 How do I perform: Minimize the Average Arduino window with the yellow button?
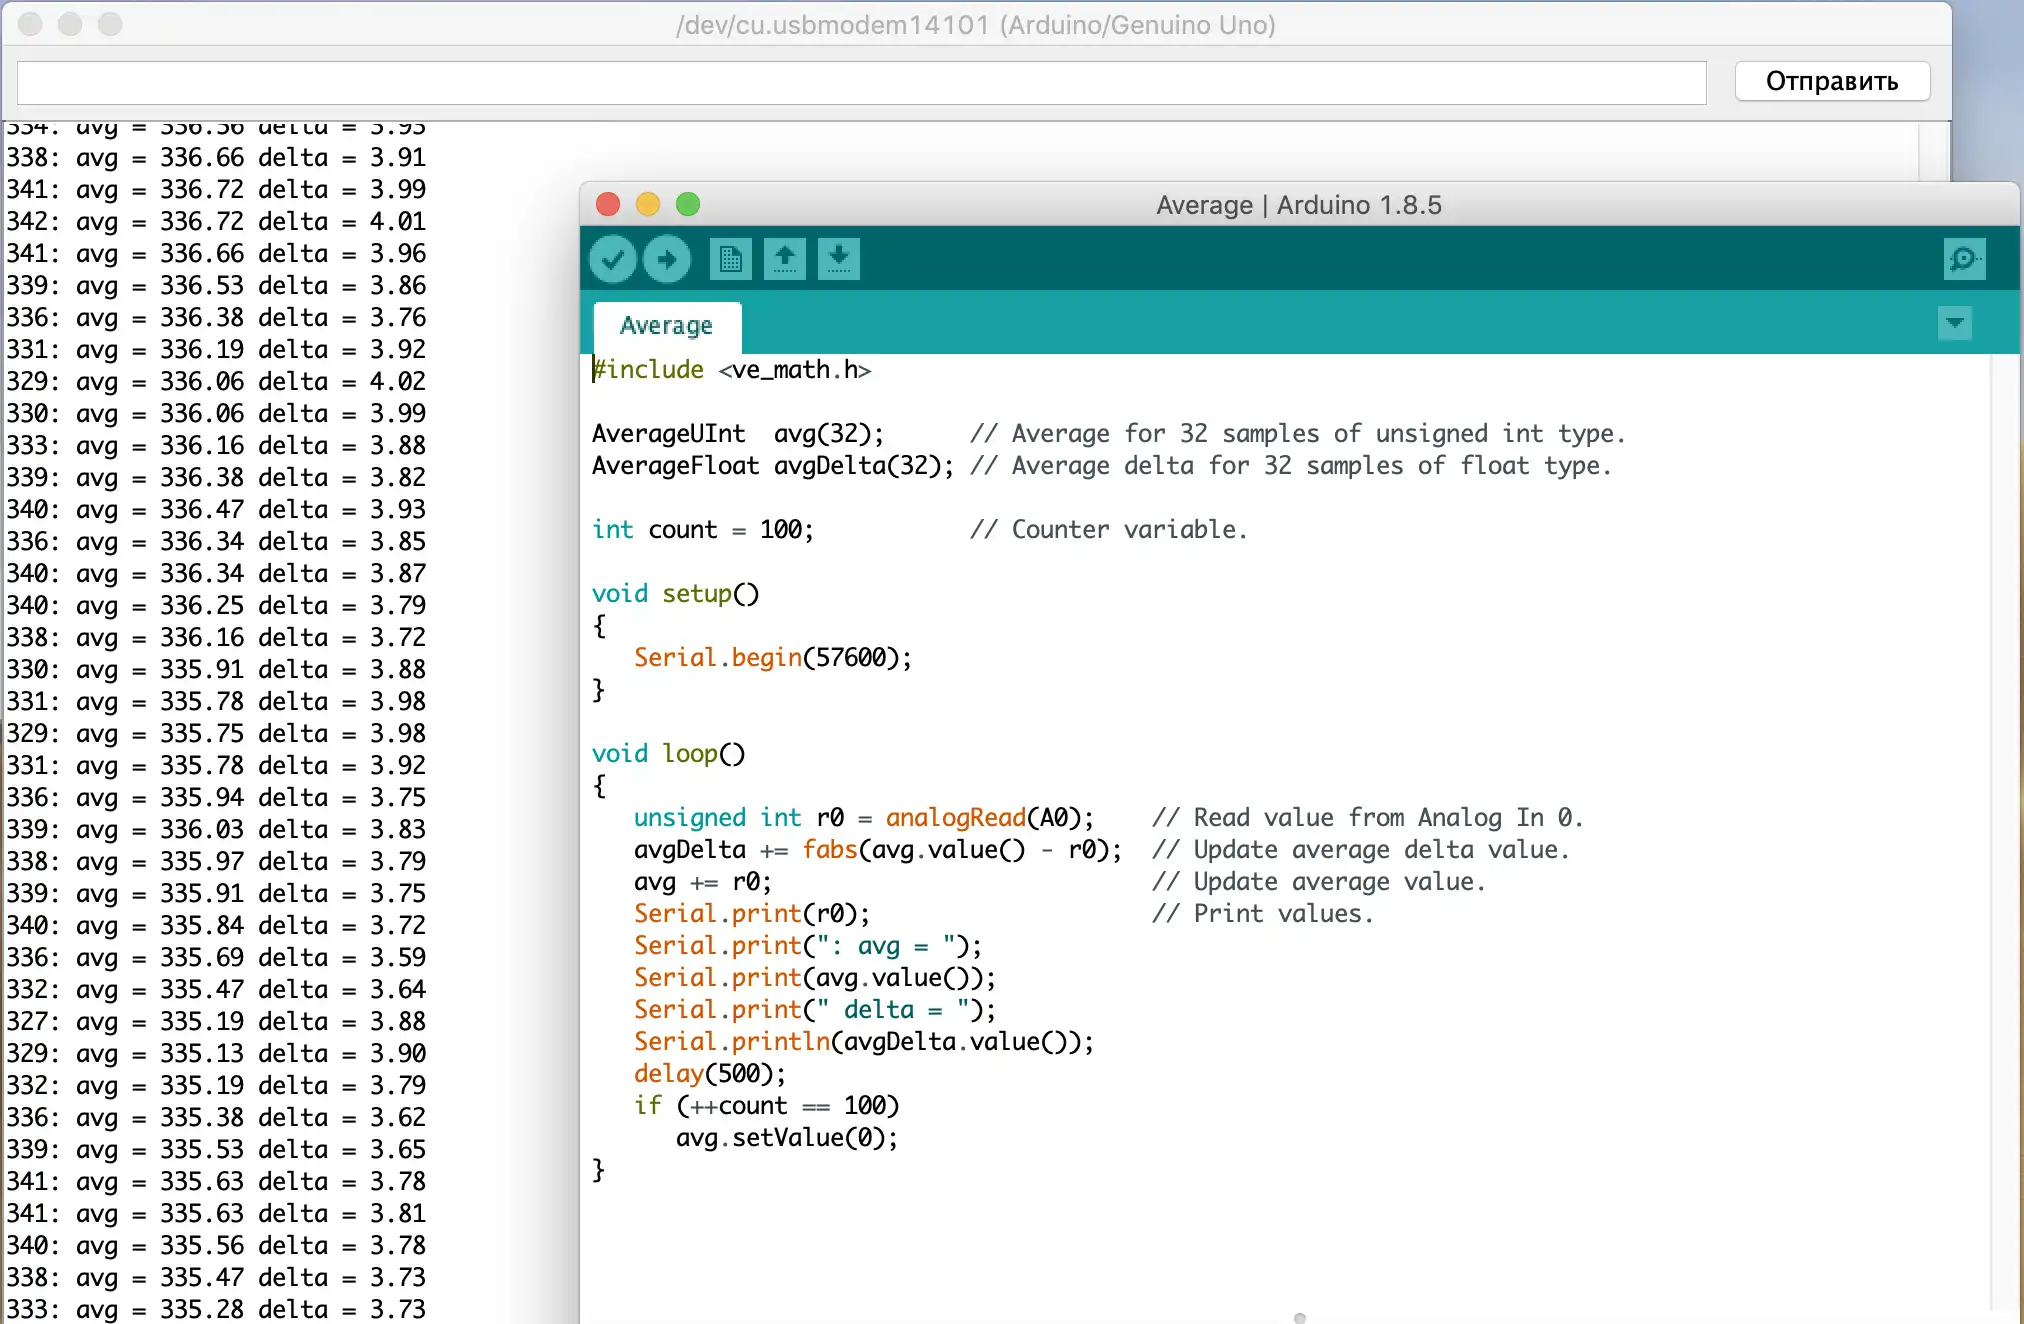tap(648, 205)
